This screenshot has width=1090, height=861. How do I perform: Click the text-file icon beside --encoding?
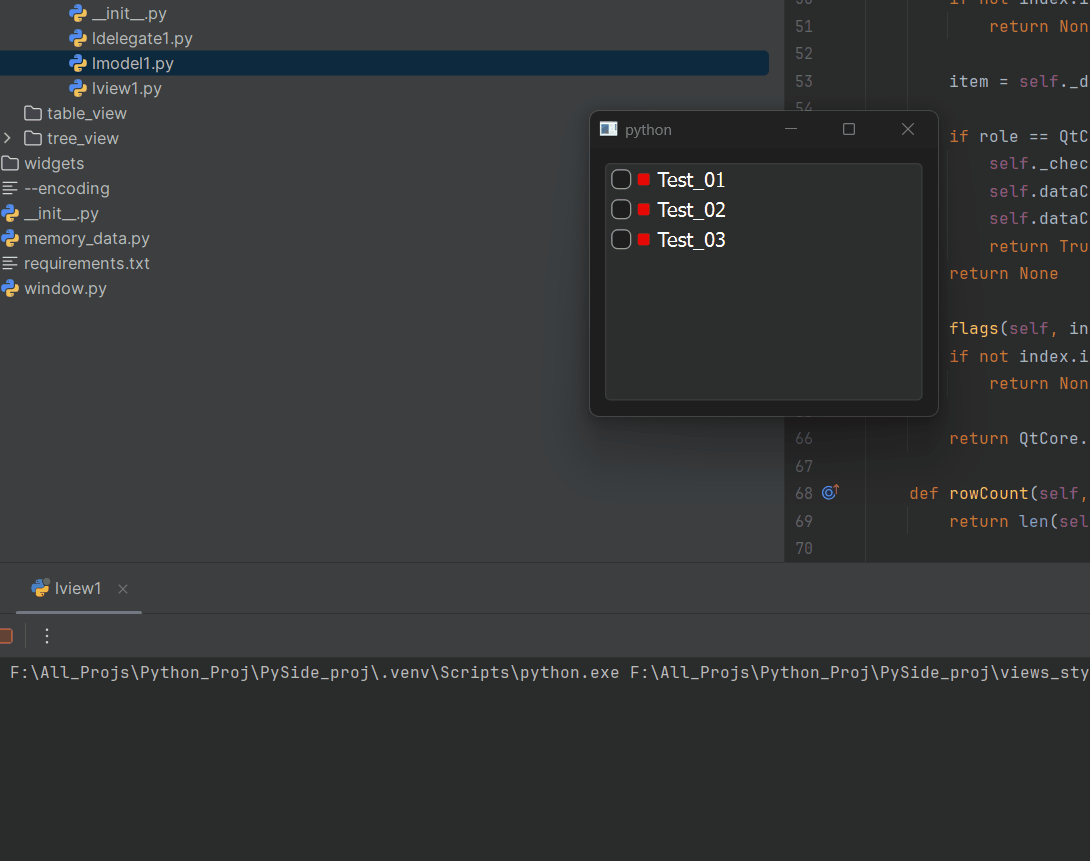(x=10, y=188)
